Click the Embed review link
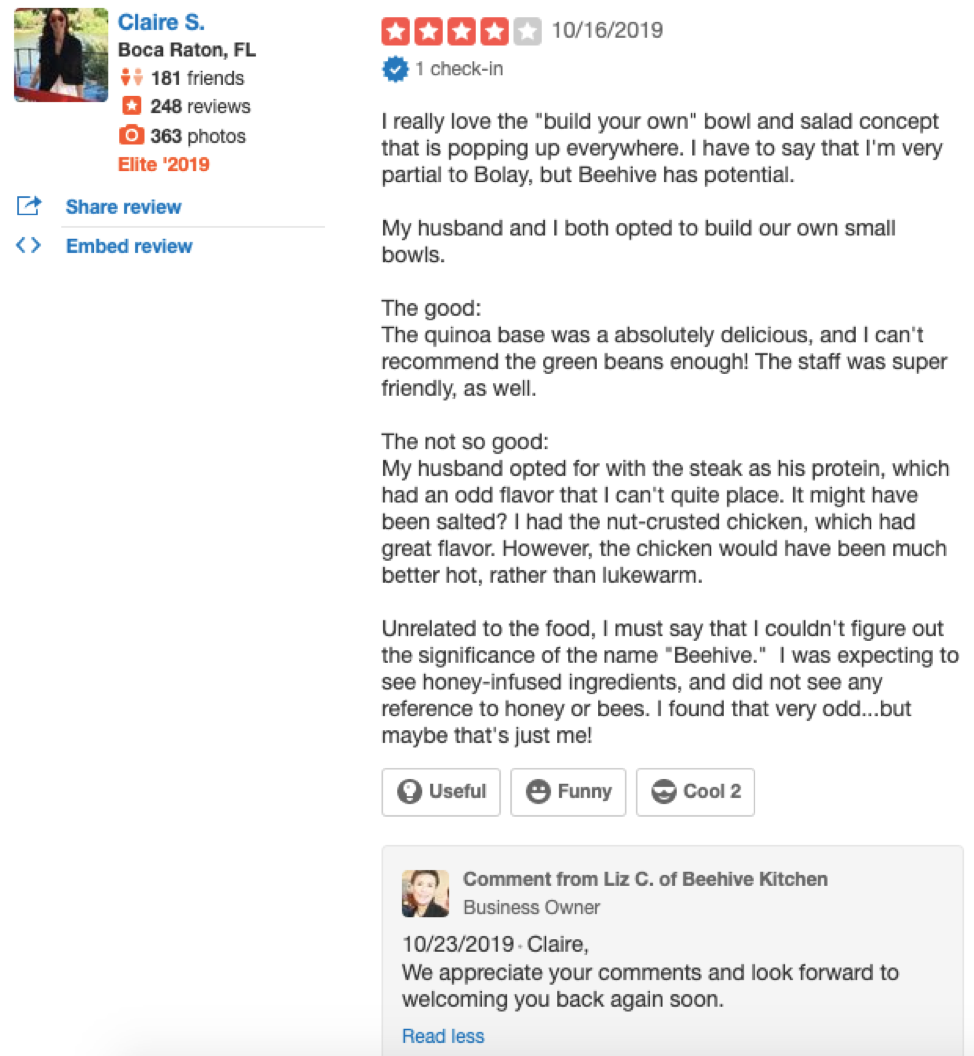Viewport: 974px width, 1056px height. 129,246
